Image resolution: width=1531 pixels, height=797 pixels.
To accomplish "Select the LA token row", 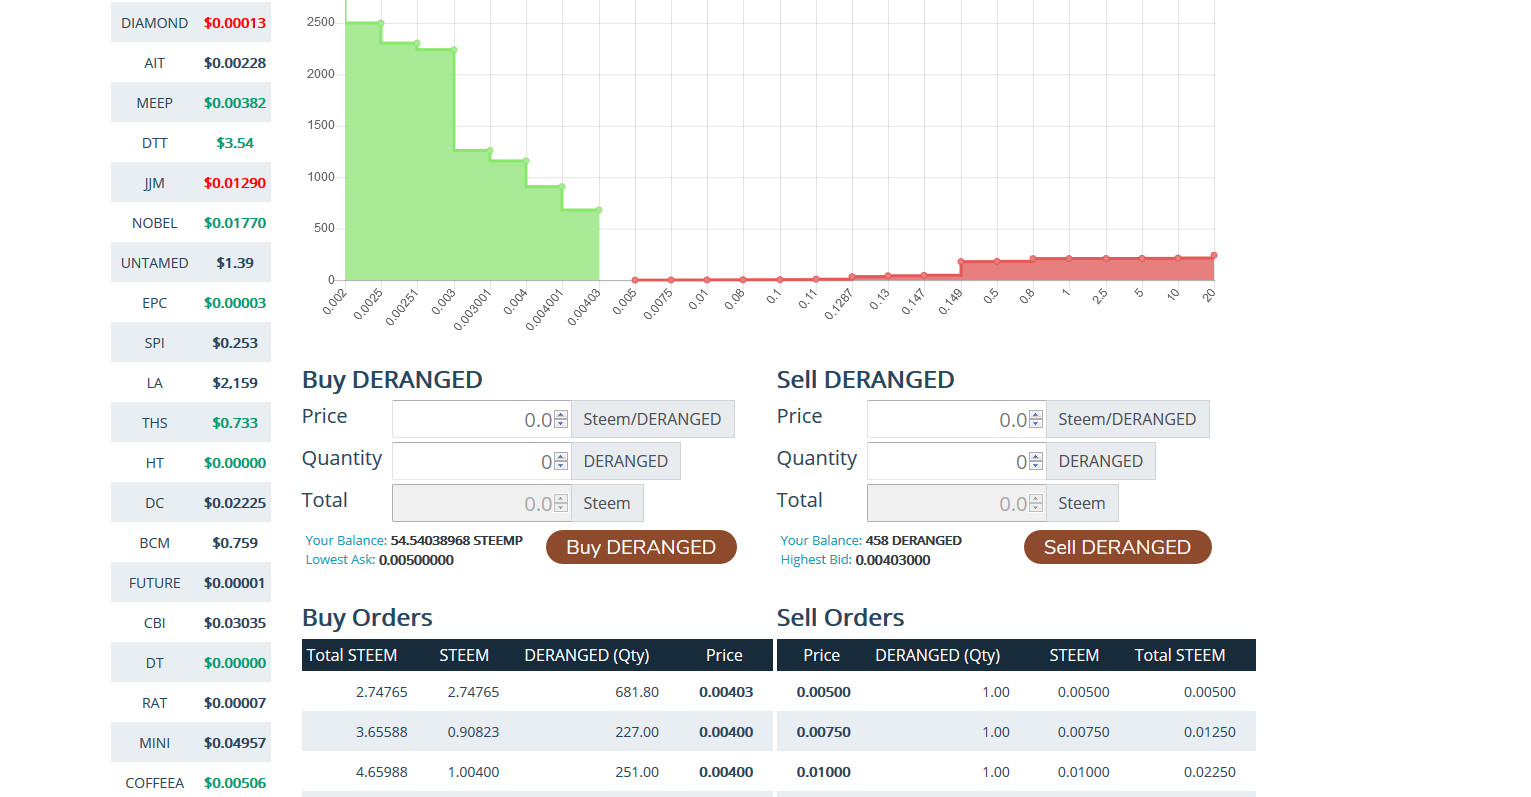I will point(191,382).
